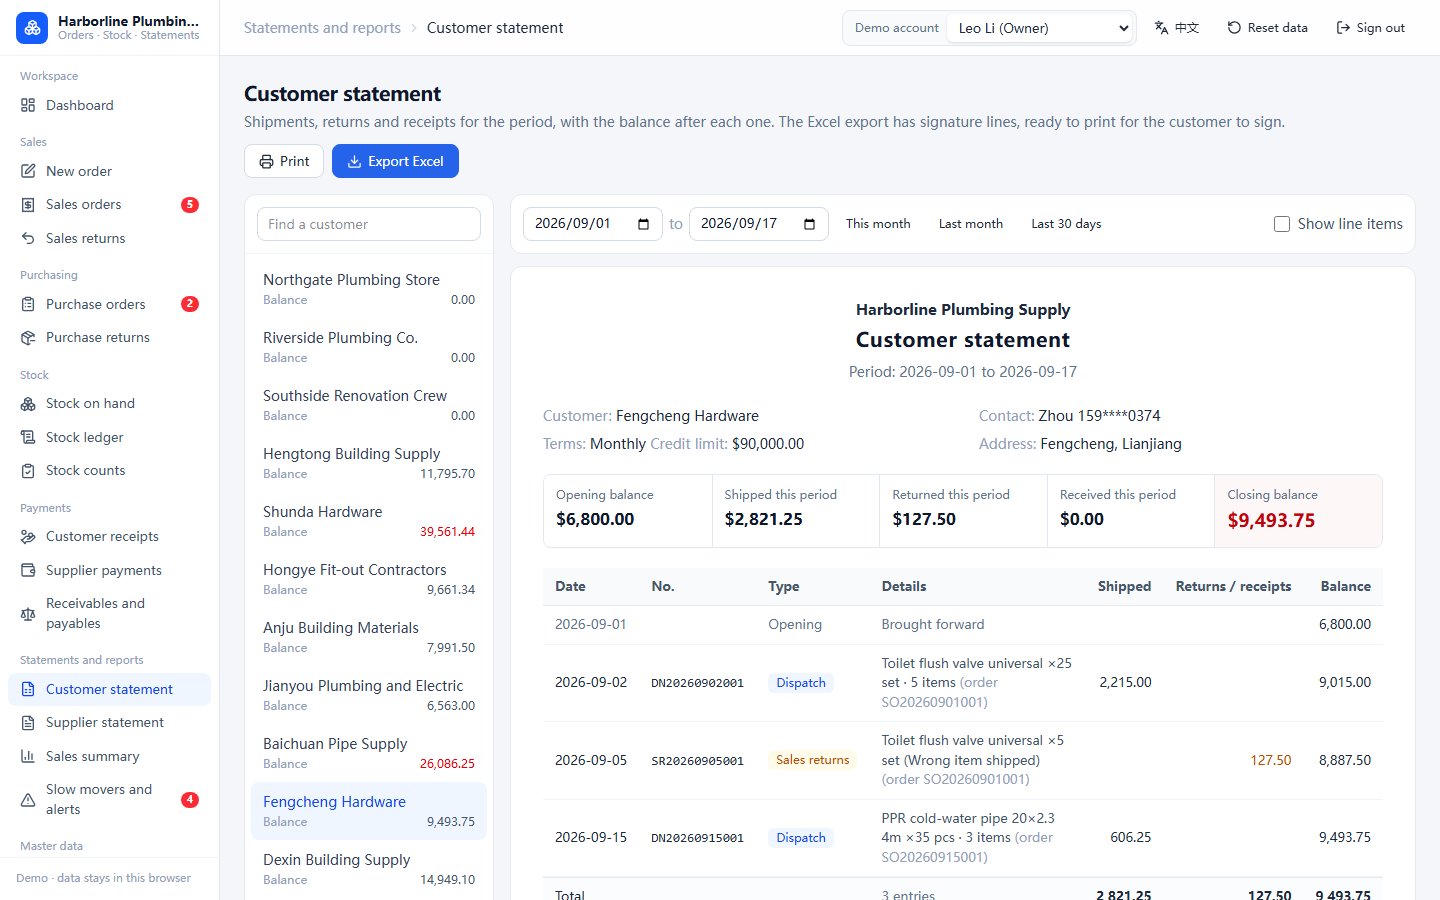Select customer Shunda Hardware
Image resolution: width=1440 pixels, height=900 pixels.
(x=369, y=521)
